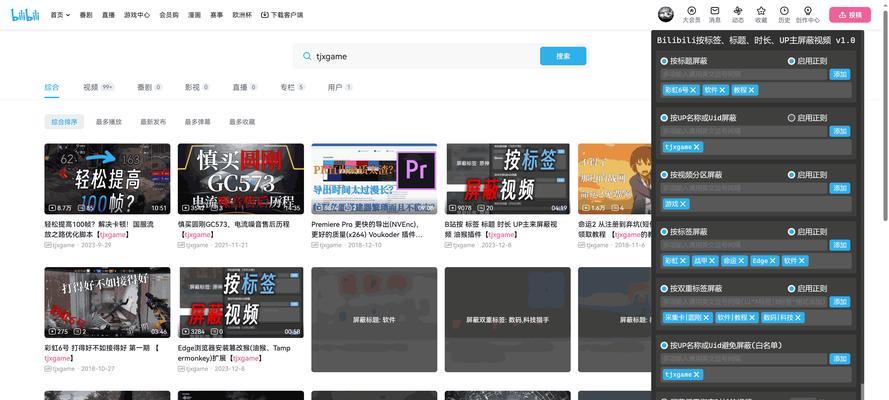Click the bilibili logo
Viewport: 889px width, 400px height.
[x=25, y=15]
